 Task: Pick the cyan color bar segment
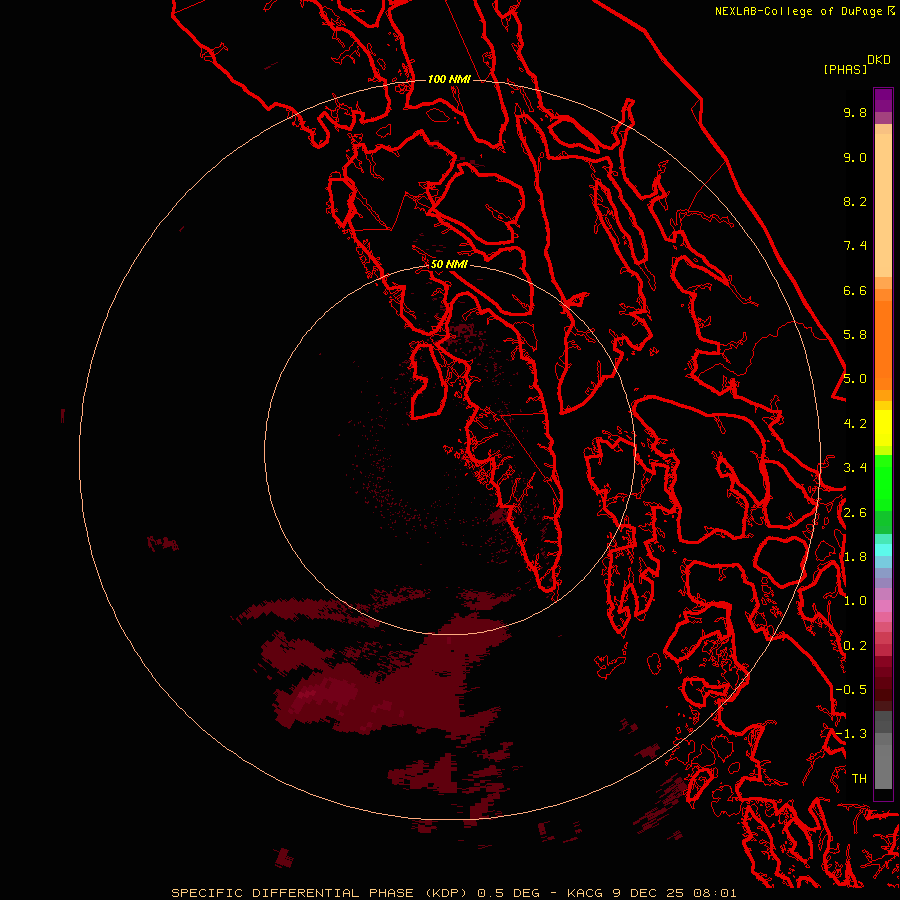883,549
